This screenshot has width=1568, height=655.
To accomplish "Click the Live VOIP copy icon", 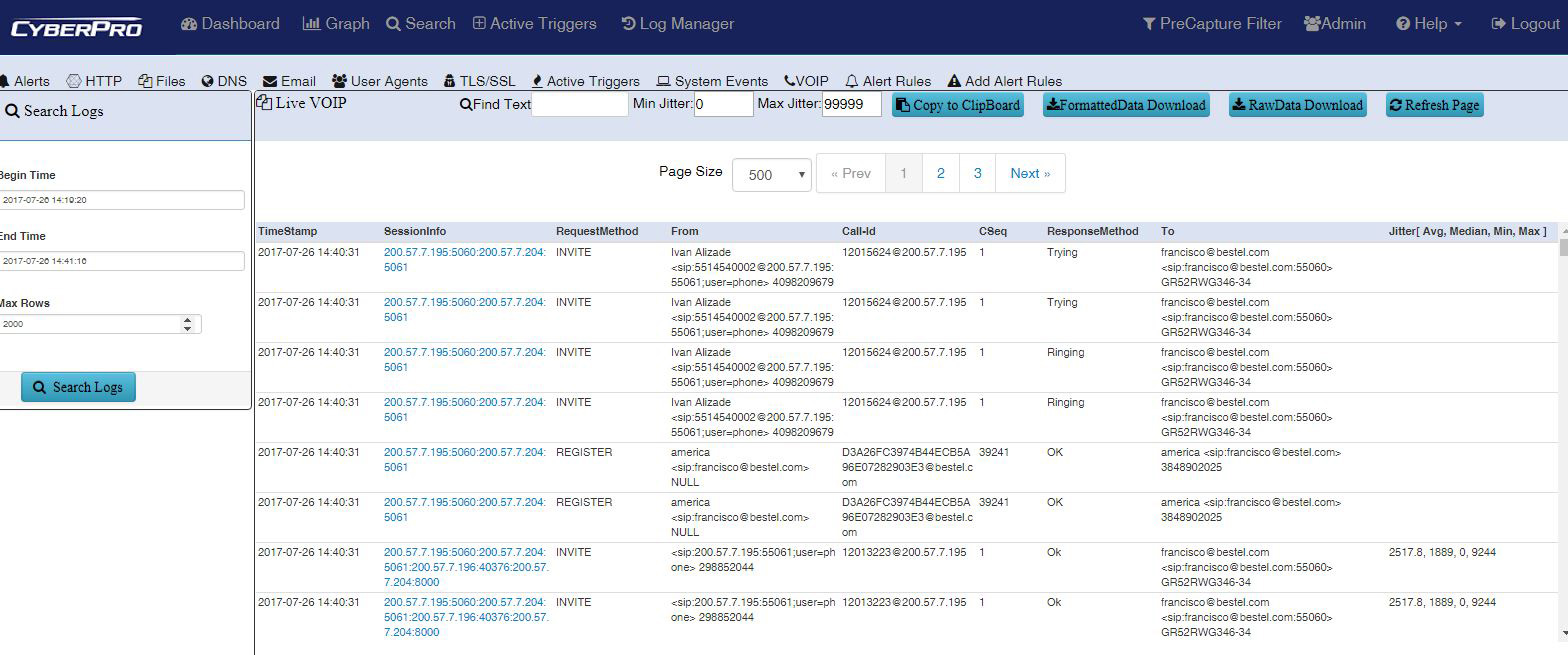I will (264, 102).
